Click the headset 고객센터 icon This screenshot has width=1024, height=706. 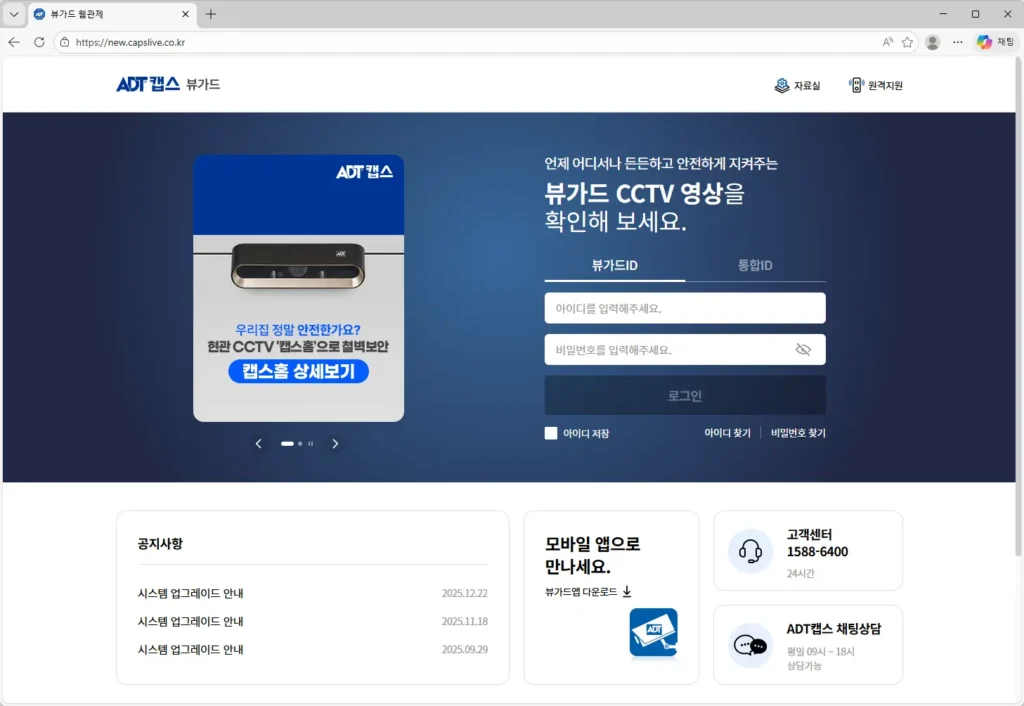coord(750,551)
